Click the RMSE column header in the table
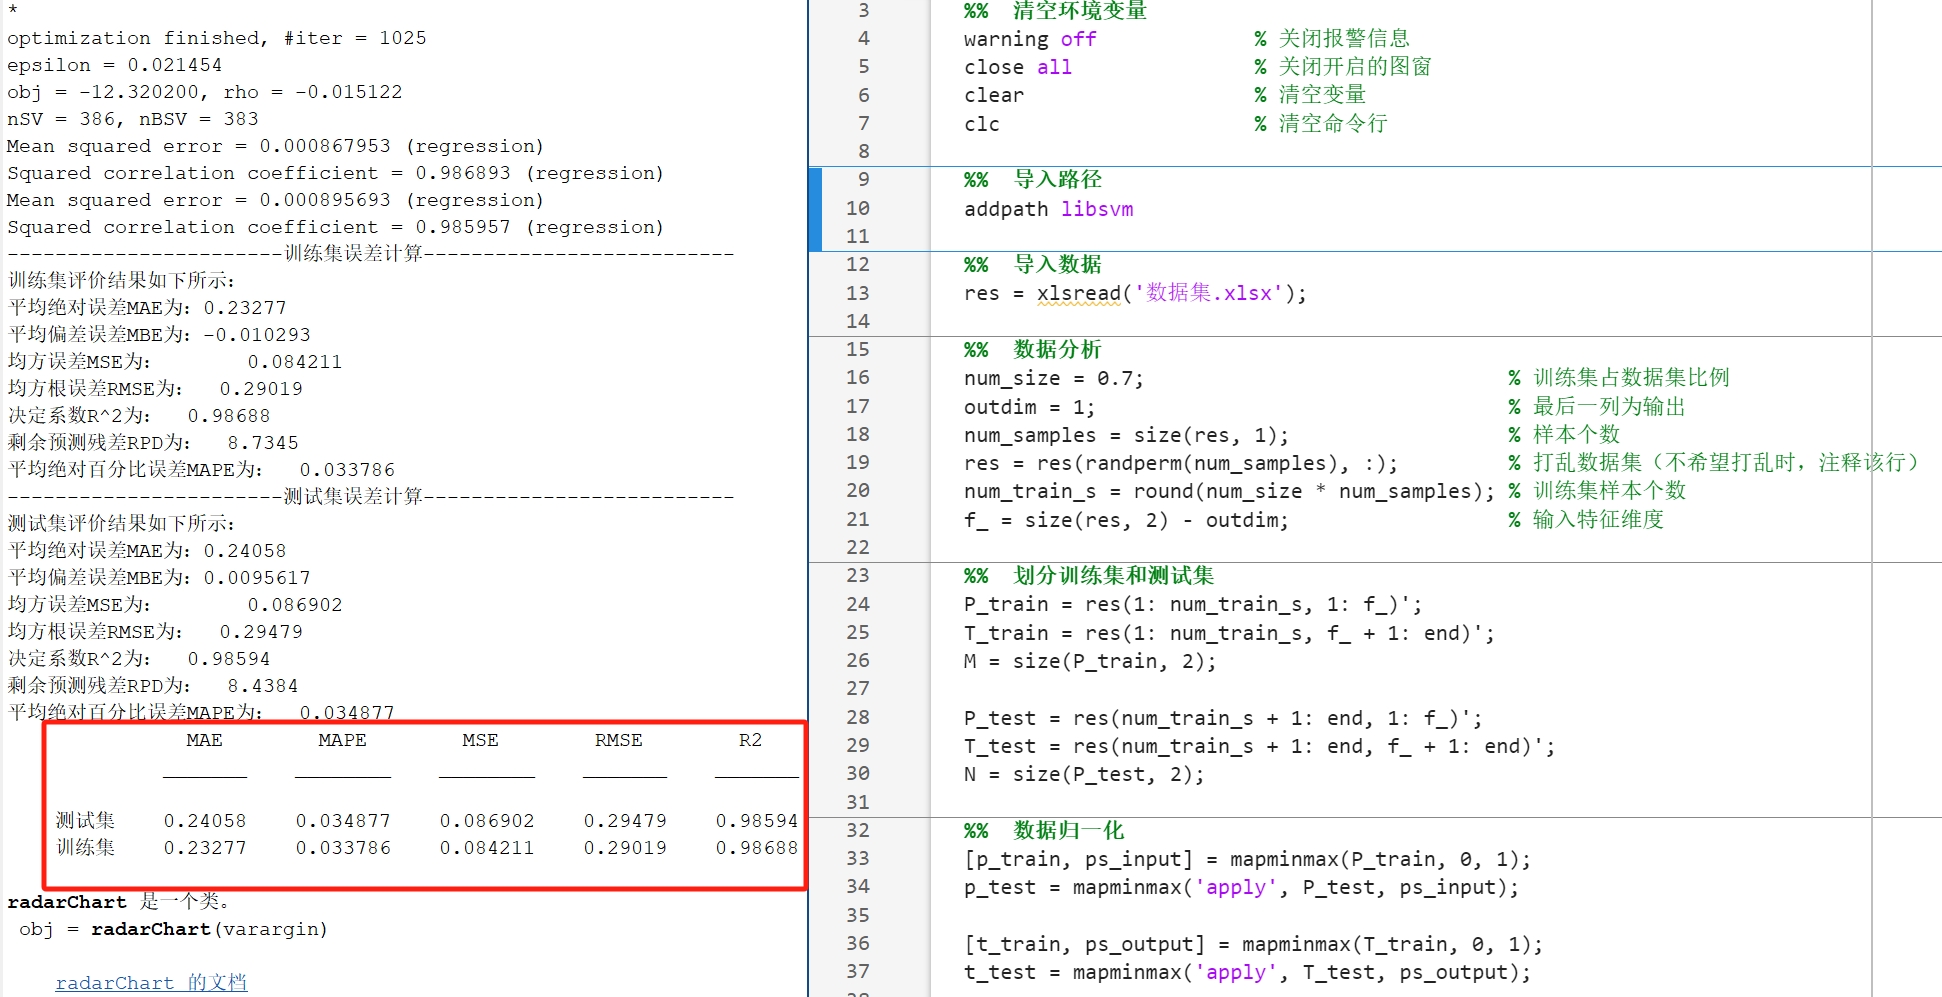 point(617,740)
